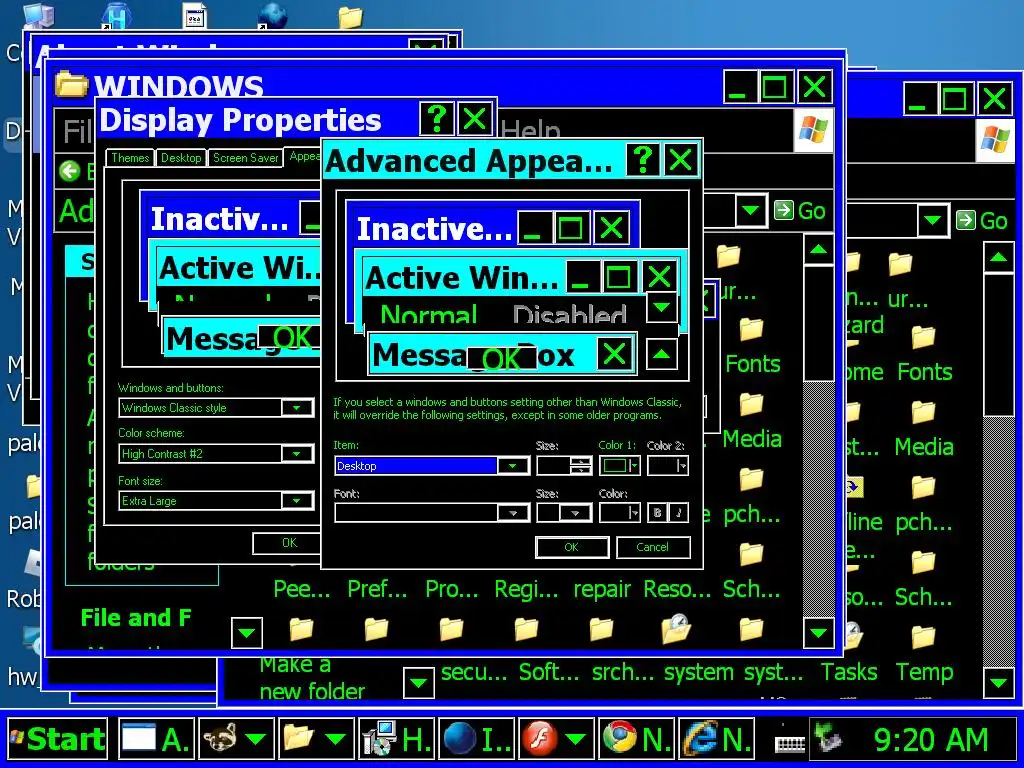The height and width of the screenshot is (768, 1024).
Task: Click Go in the front WINDOWS window
Action: (800, 211)
